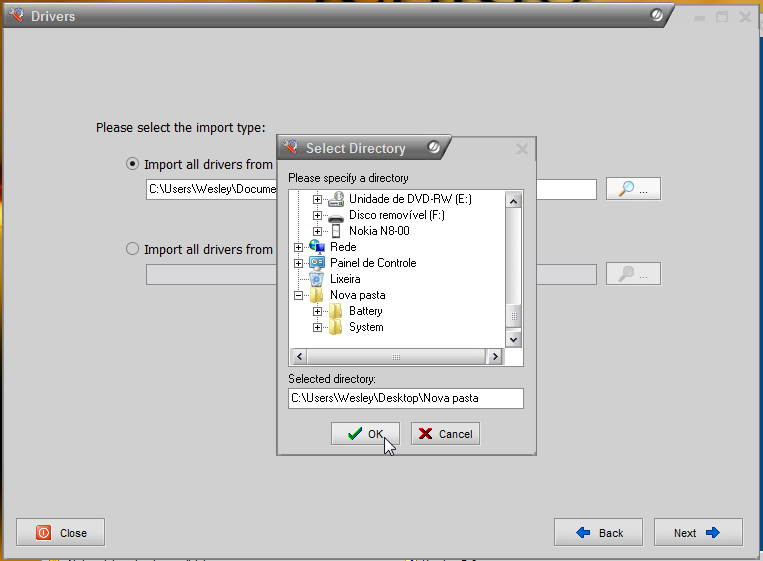Expand the Painel de Controle node
This screenshot has width=763, height=561.
pos(298,263)
